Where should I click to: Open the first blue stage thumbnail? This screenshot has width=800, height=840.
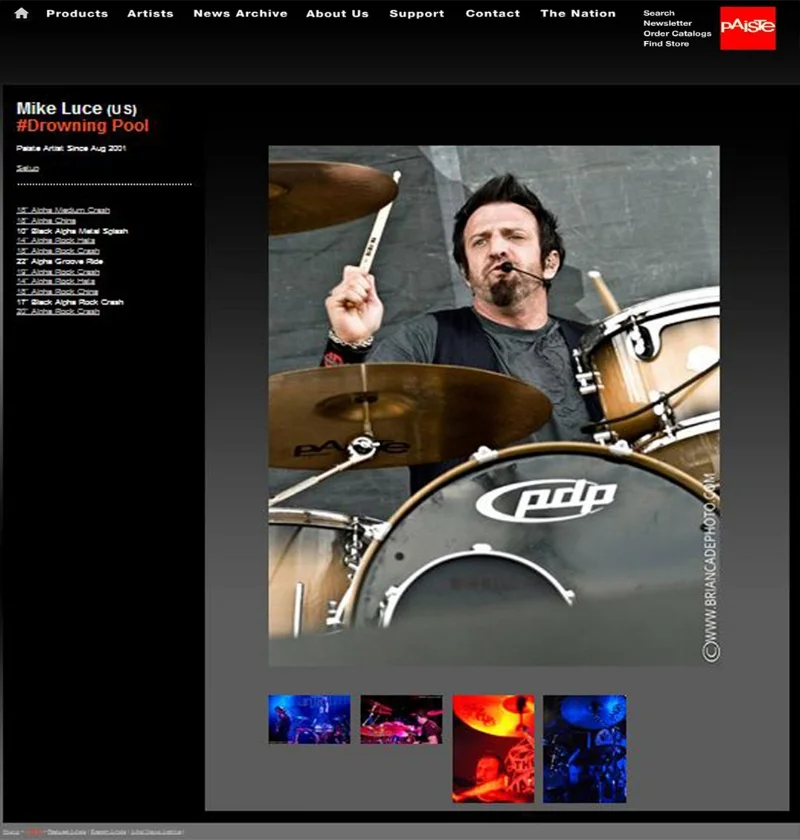click(x=309, y=719)
